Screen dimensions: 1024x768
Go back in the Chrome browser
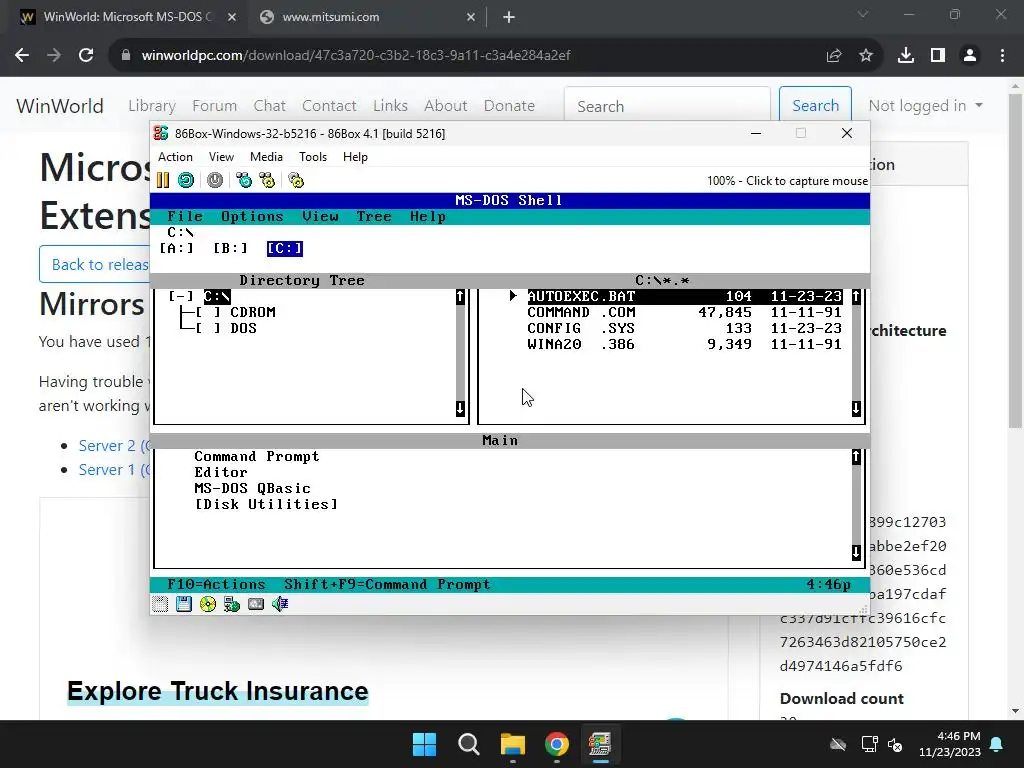coord(22,56)
